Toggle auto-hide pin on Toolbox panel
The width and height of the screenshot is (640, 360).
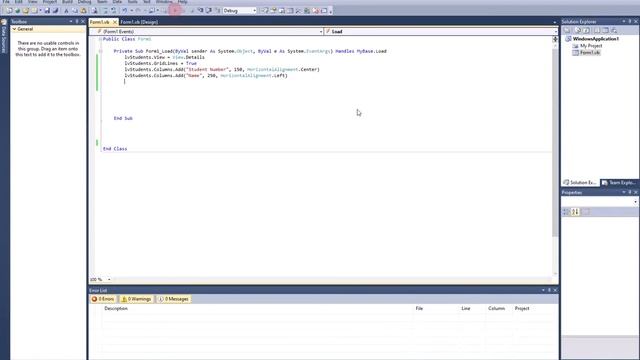pos(77,22)
